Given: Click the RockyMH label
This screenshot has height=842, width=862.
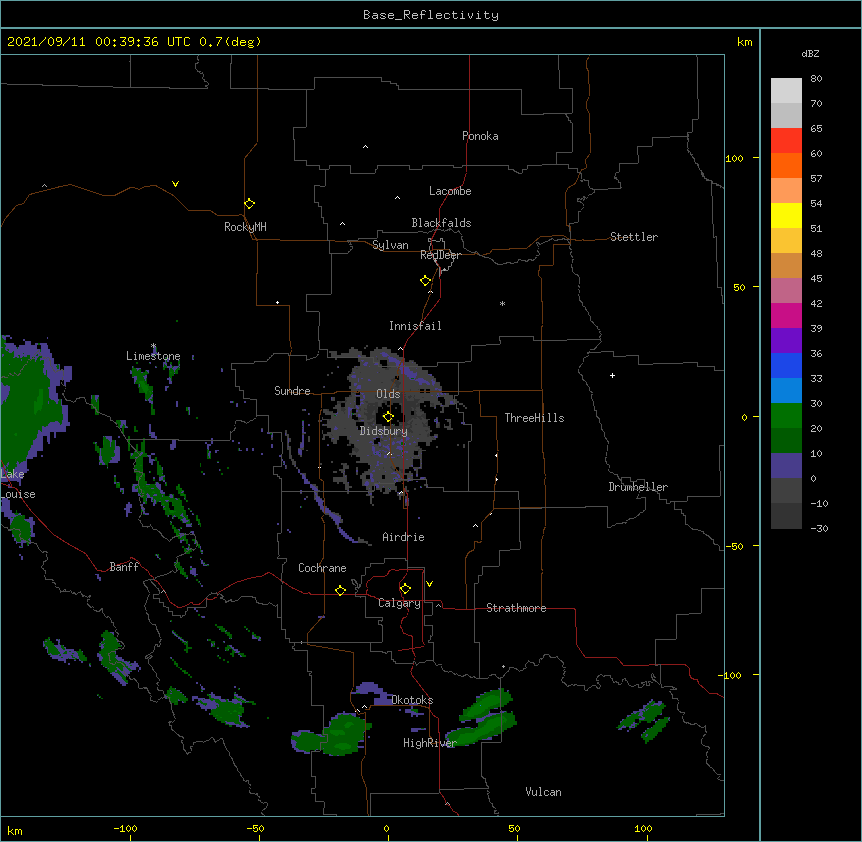Looking at the screenshot, I should (x=245, y=227).
